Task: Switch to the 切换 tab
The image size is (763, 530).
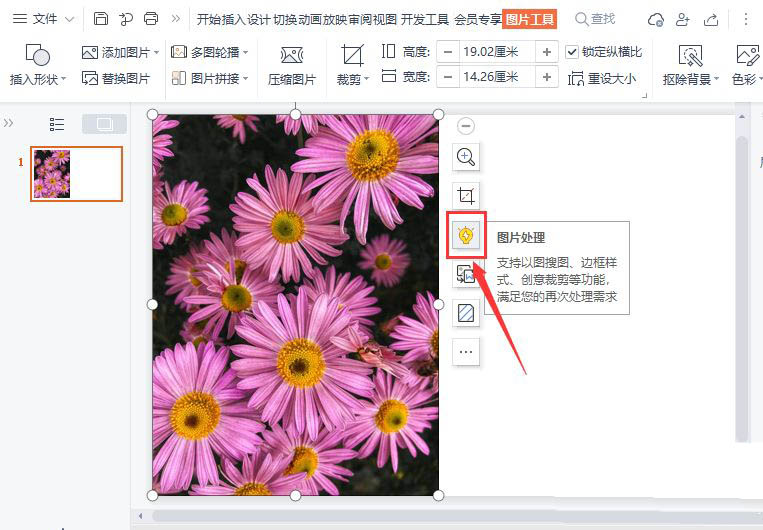Action: pyautogui.click(x=285, y=19)
